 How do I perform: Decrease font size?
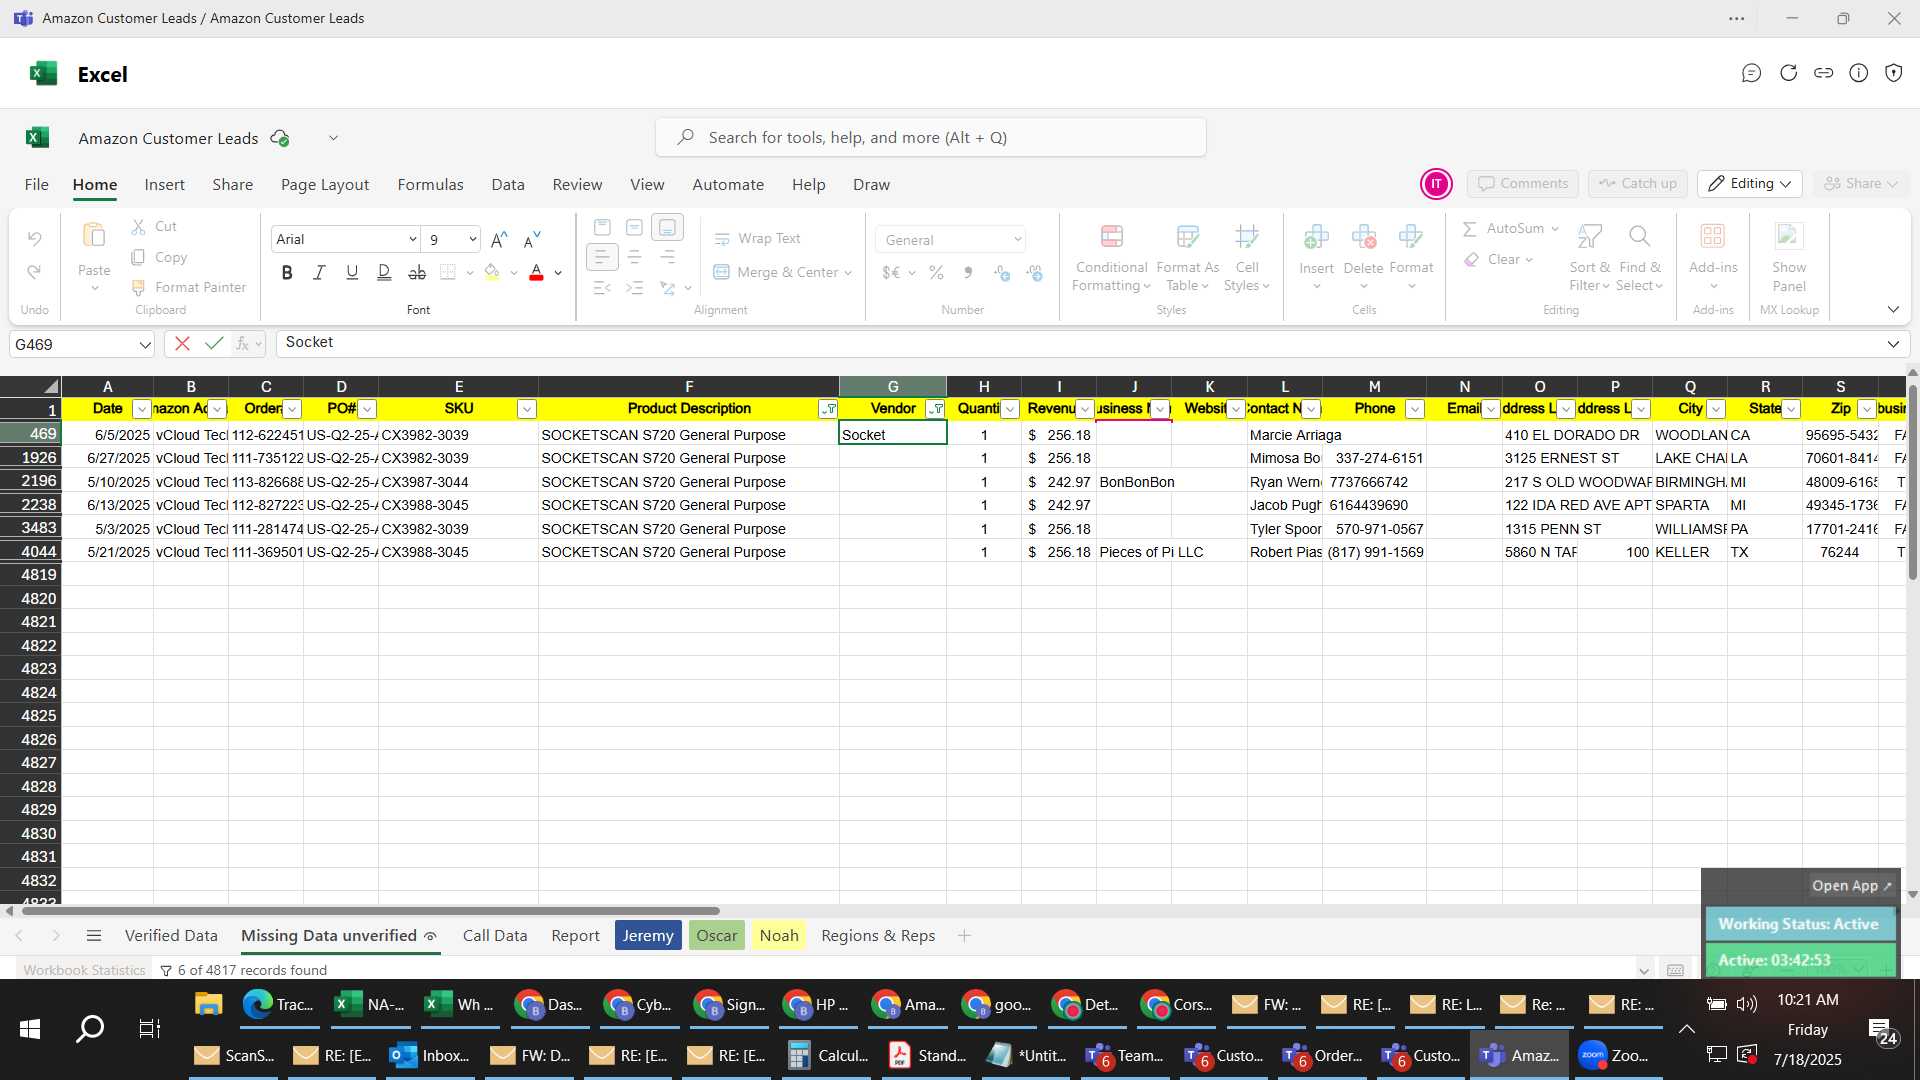point(532,239)
